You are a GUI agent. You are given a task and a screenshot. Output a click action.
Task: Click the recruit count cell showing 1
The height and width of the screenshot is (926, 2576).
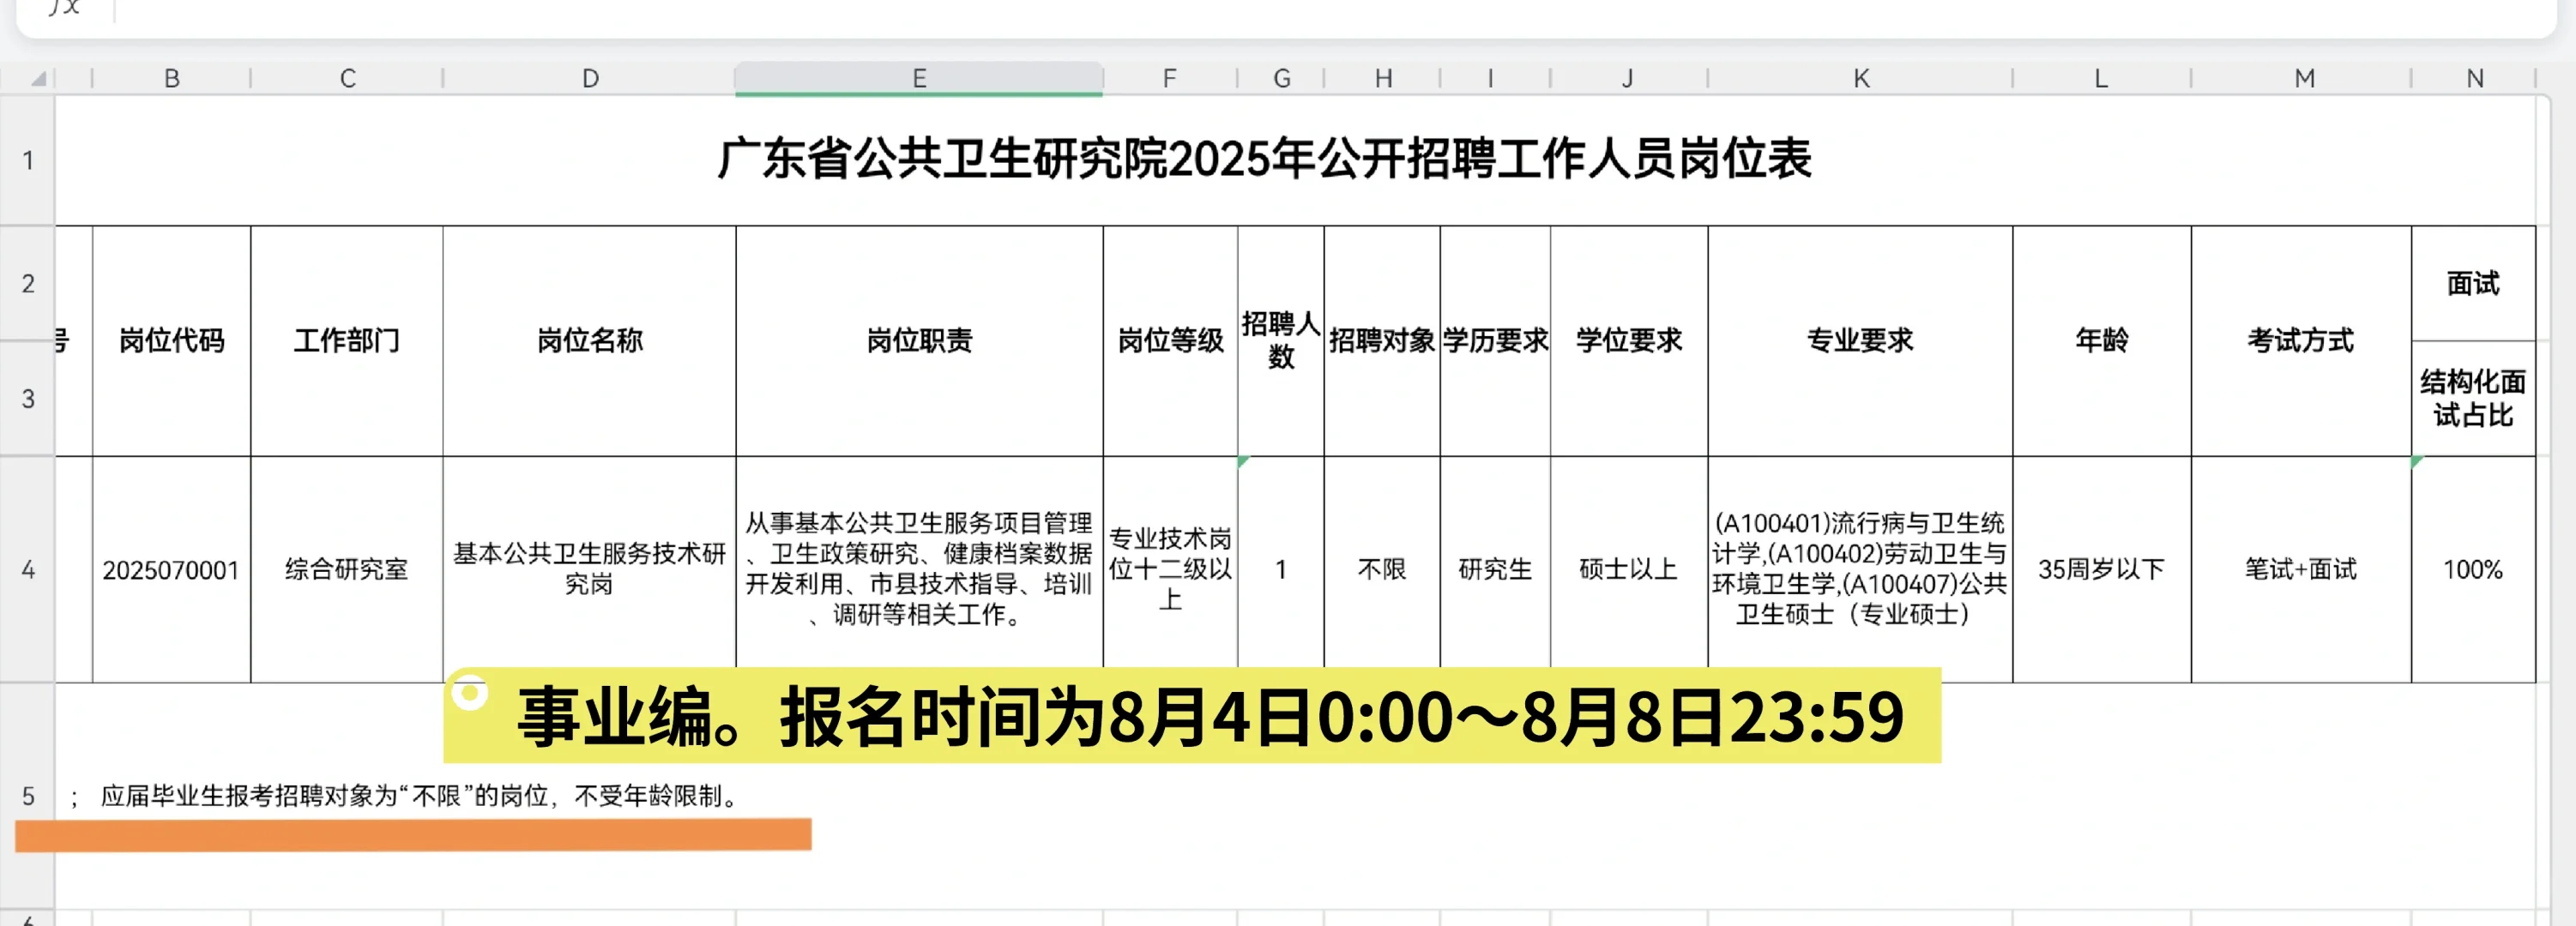(x=1281, y=569)
